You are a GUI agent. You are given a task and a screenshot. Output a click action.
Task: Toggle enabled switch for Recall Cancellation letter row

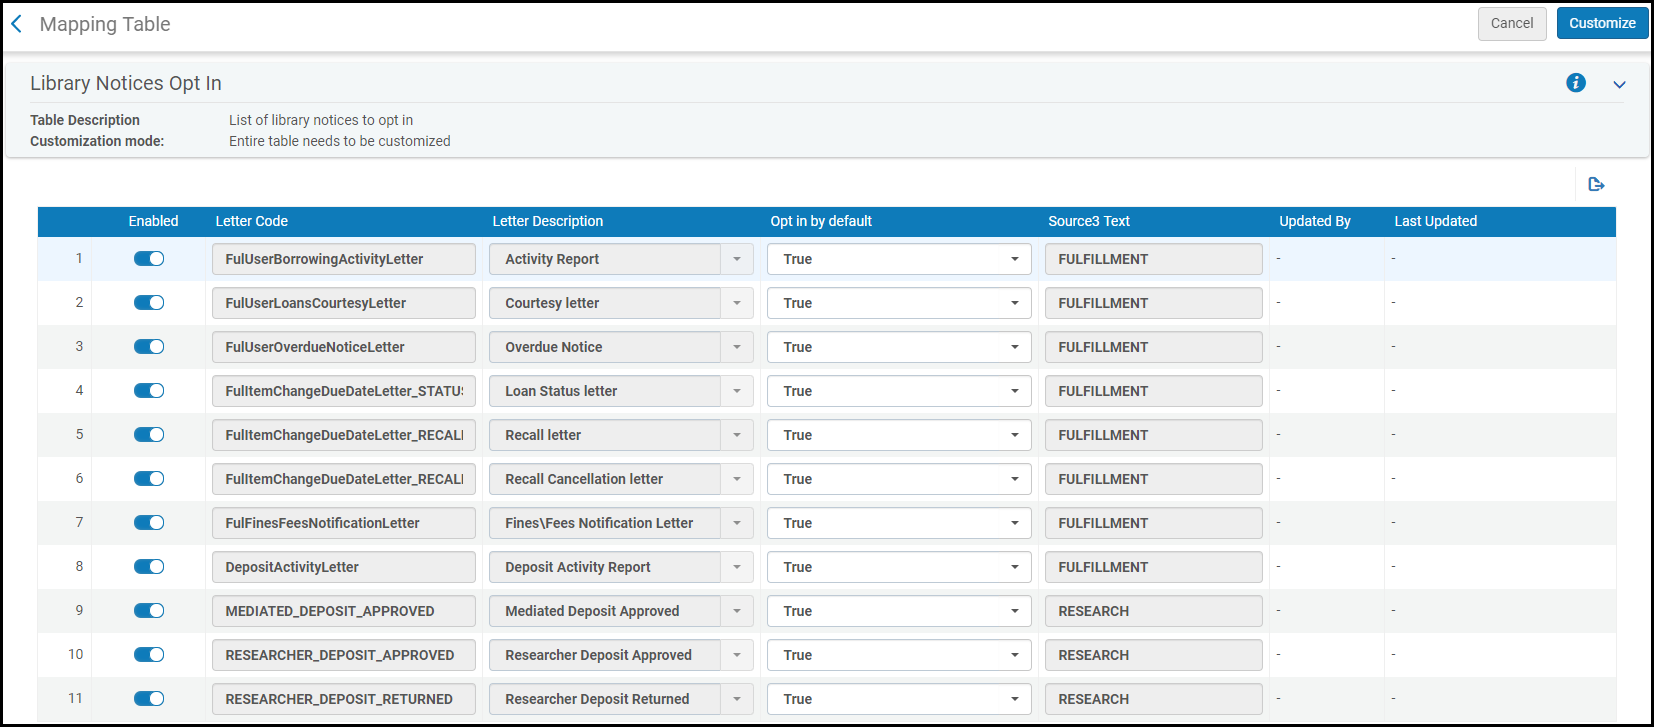(149, 479)
